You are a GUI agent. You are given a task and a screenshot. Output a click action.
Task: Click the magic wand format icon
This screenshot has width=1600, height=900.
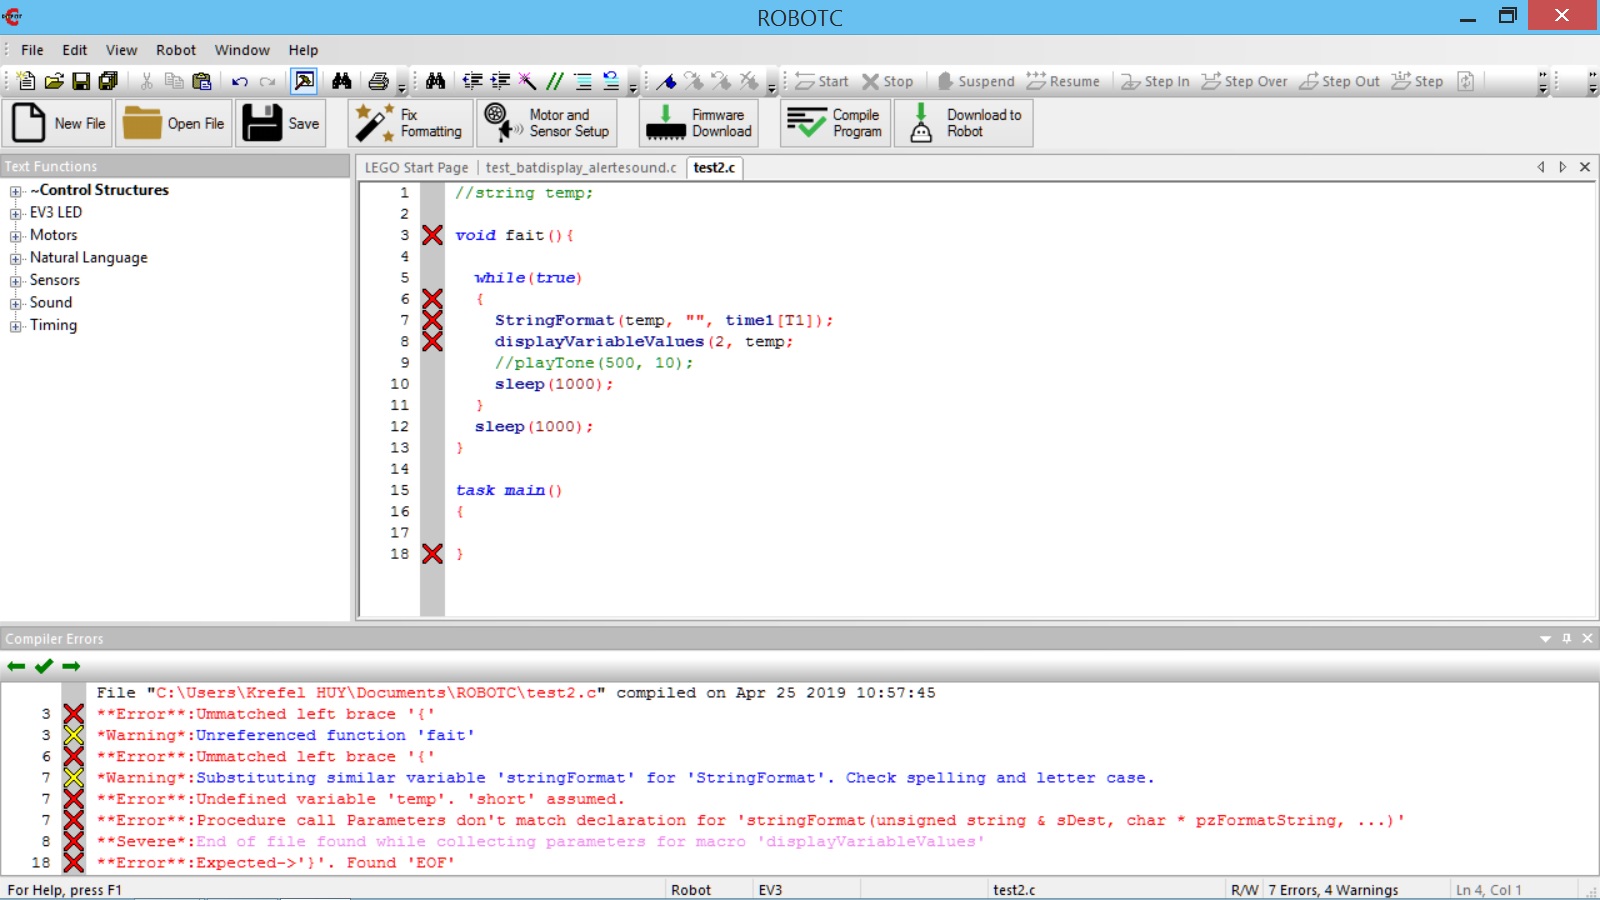[x=527, y=81]
